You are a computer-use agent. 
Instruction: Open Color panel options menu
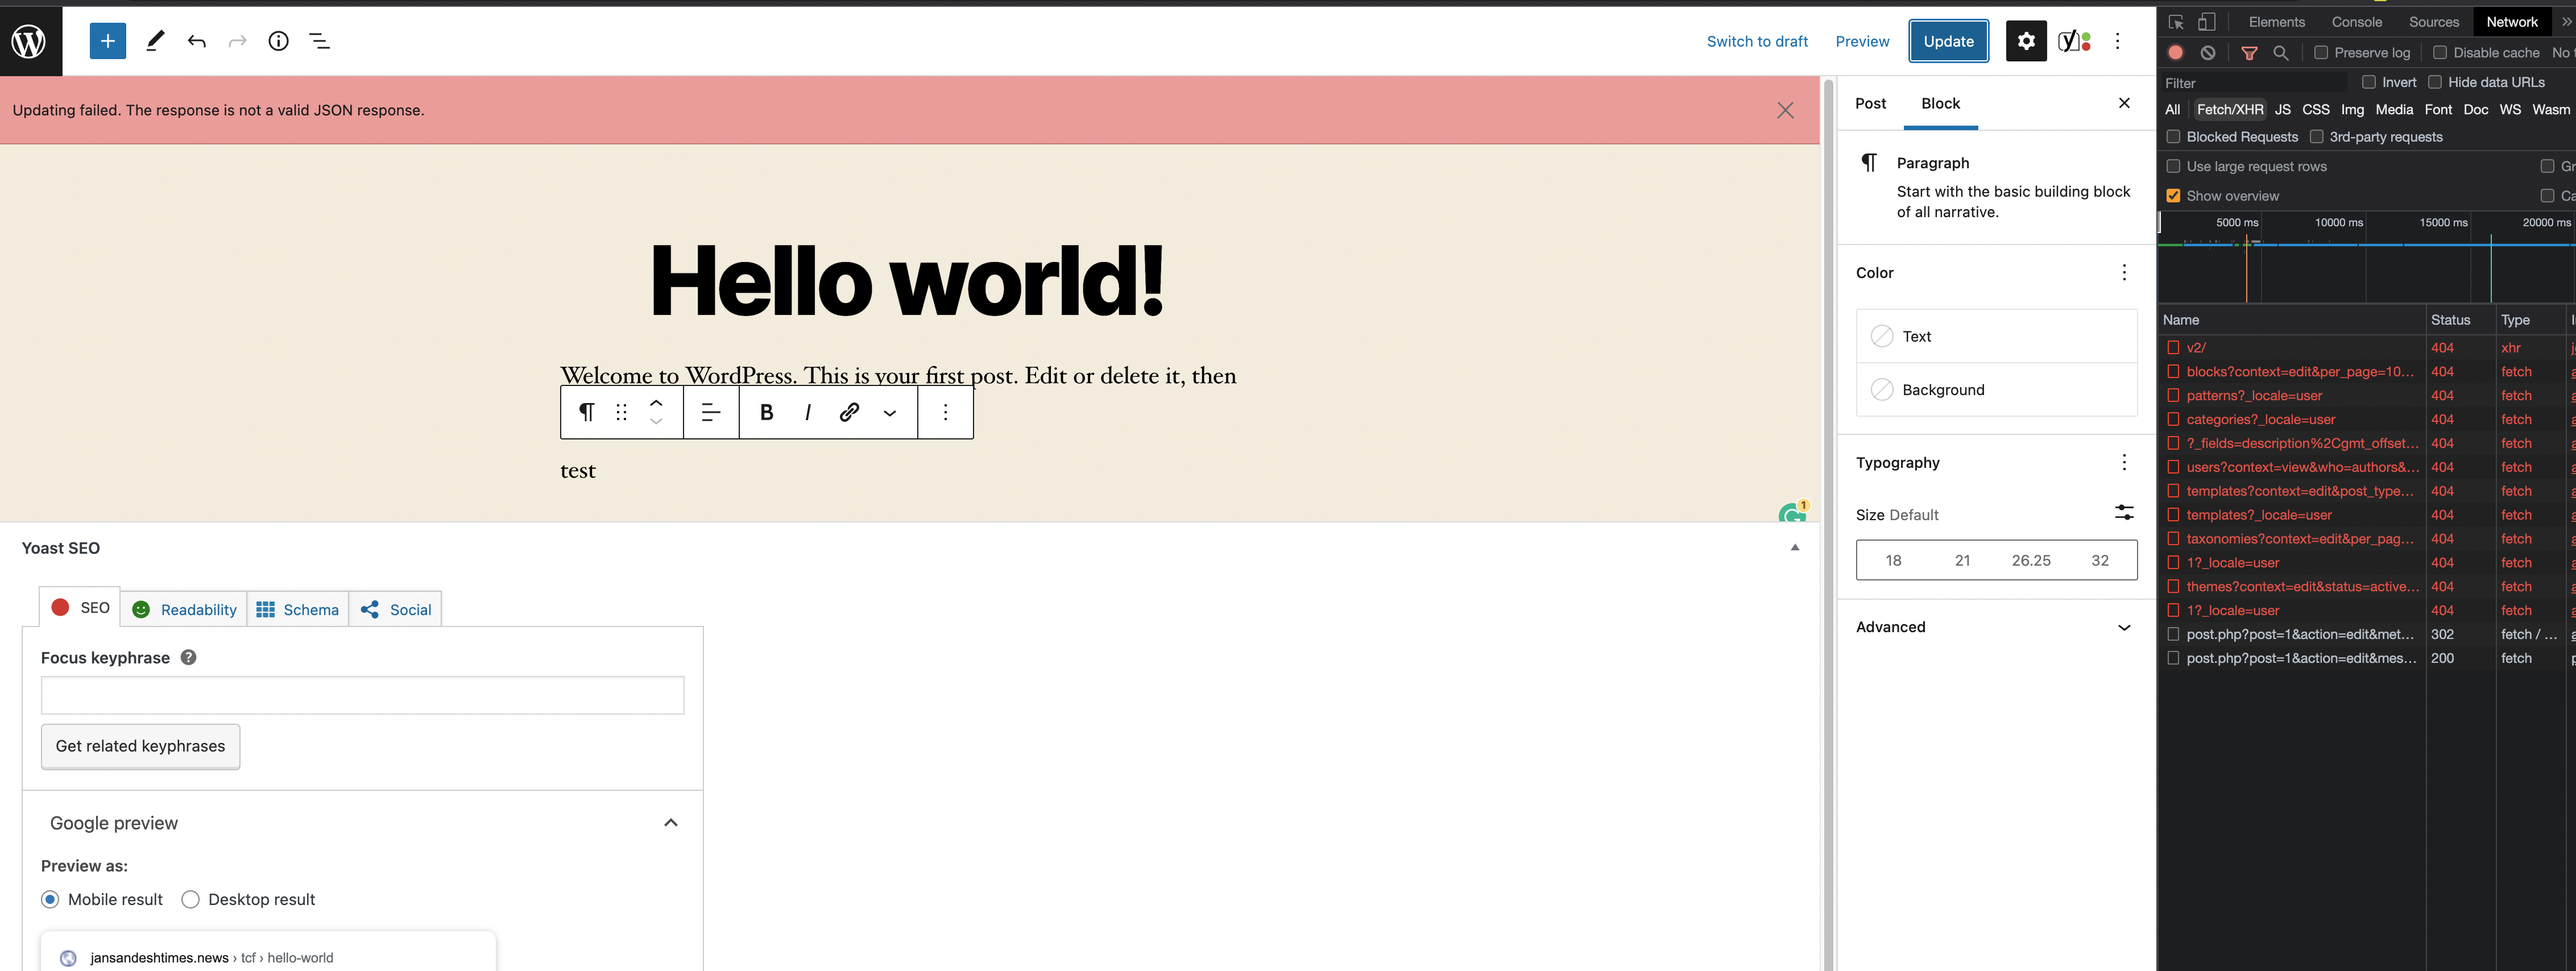(x=2124, y=273)
